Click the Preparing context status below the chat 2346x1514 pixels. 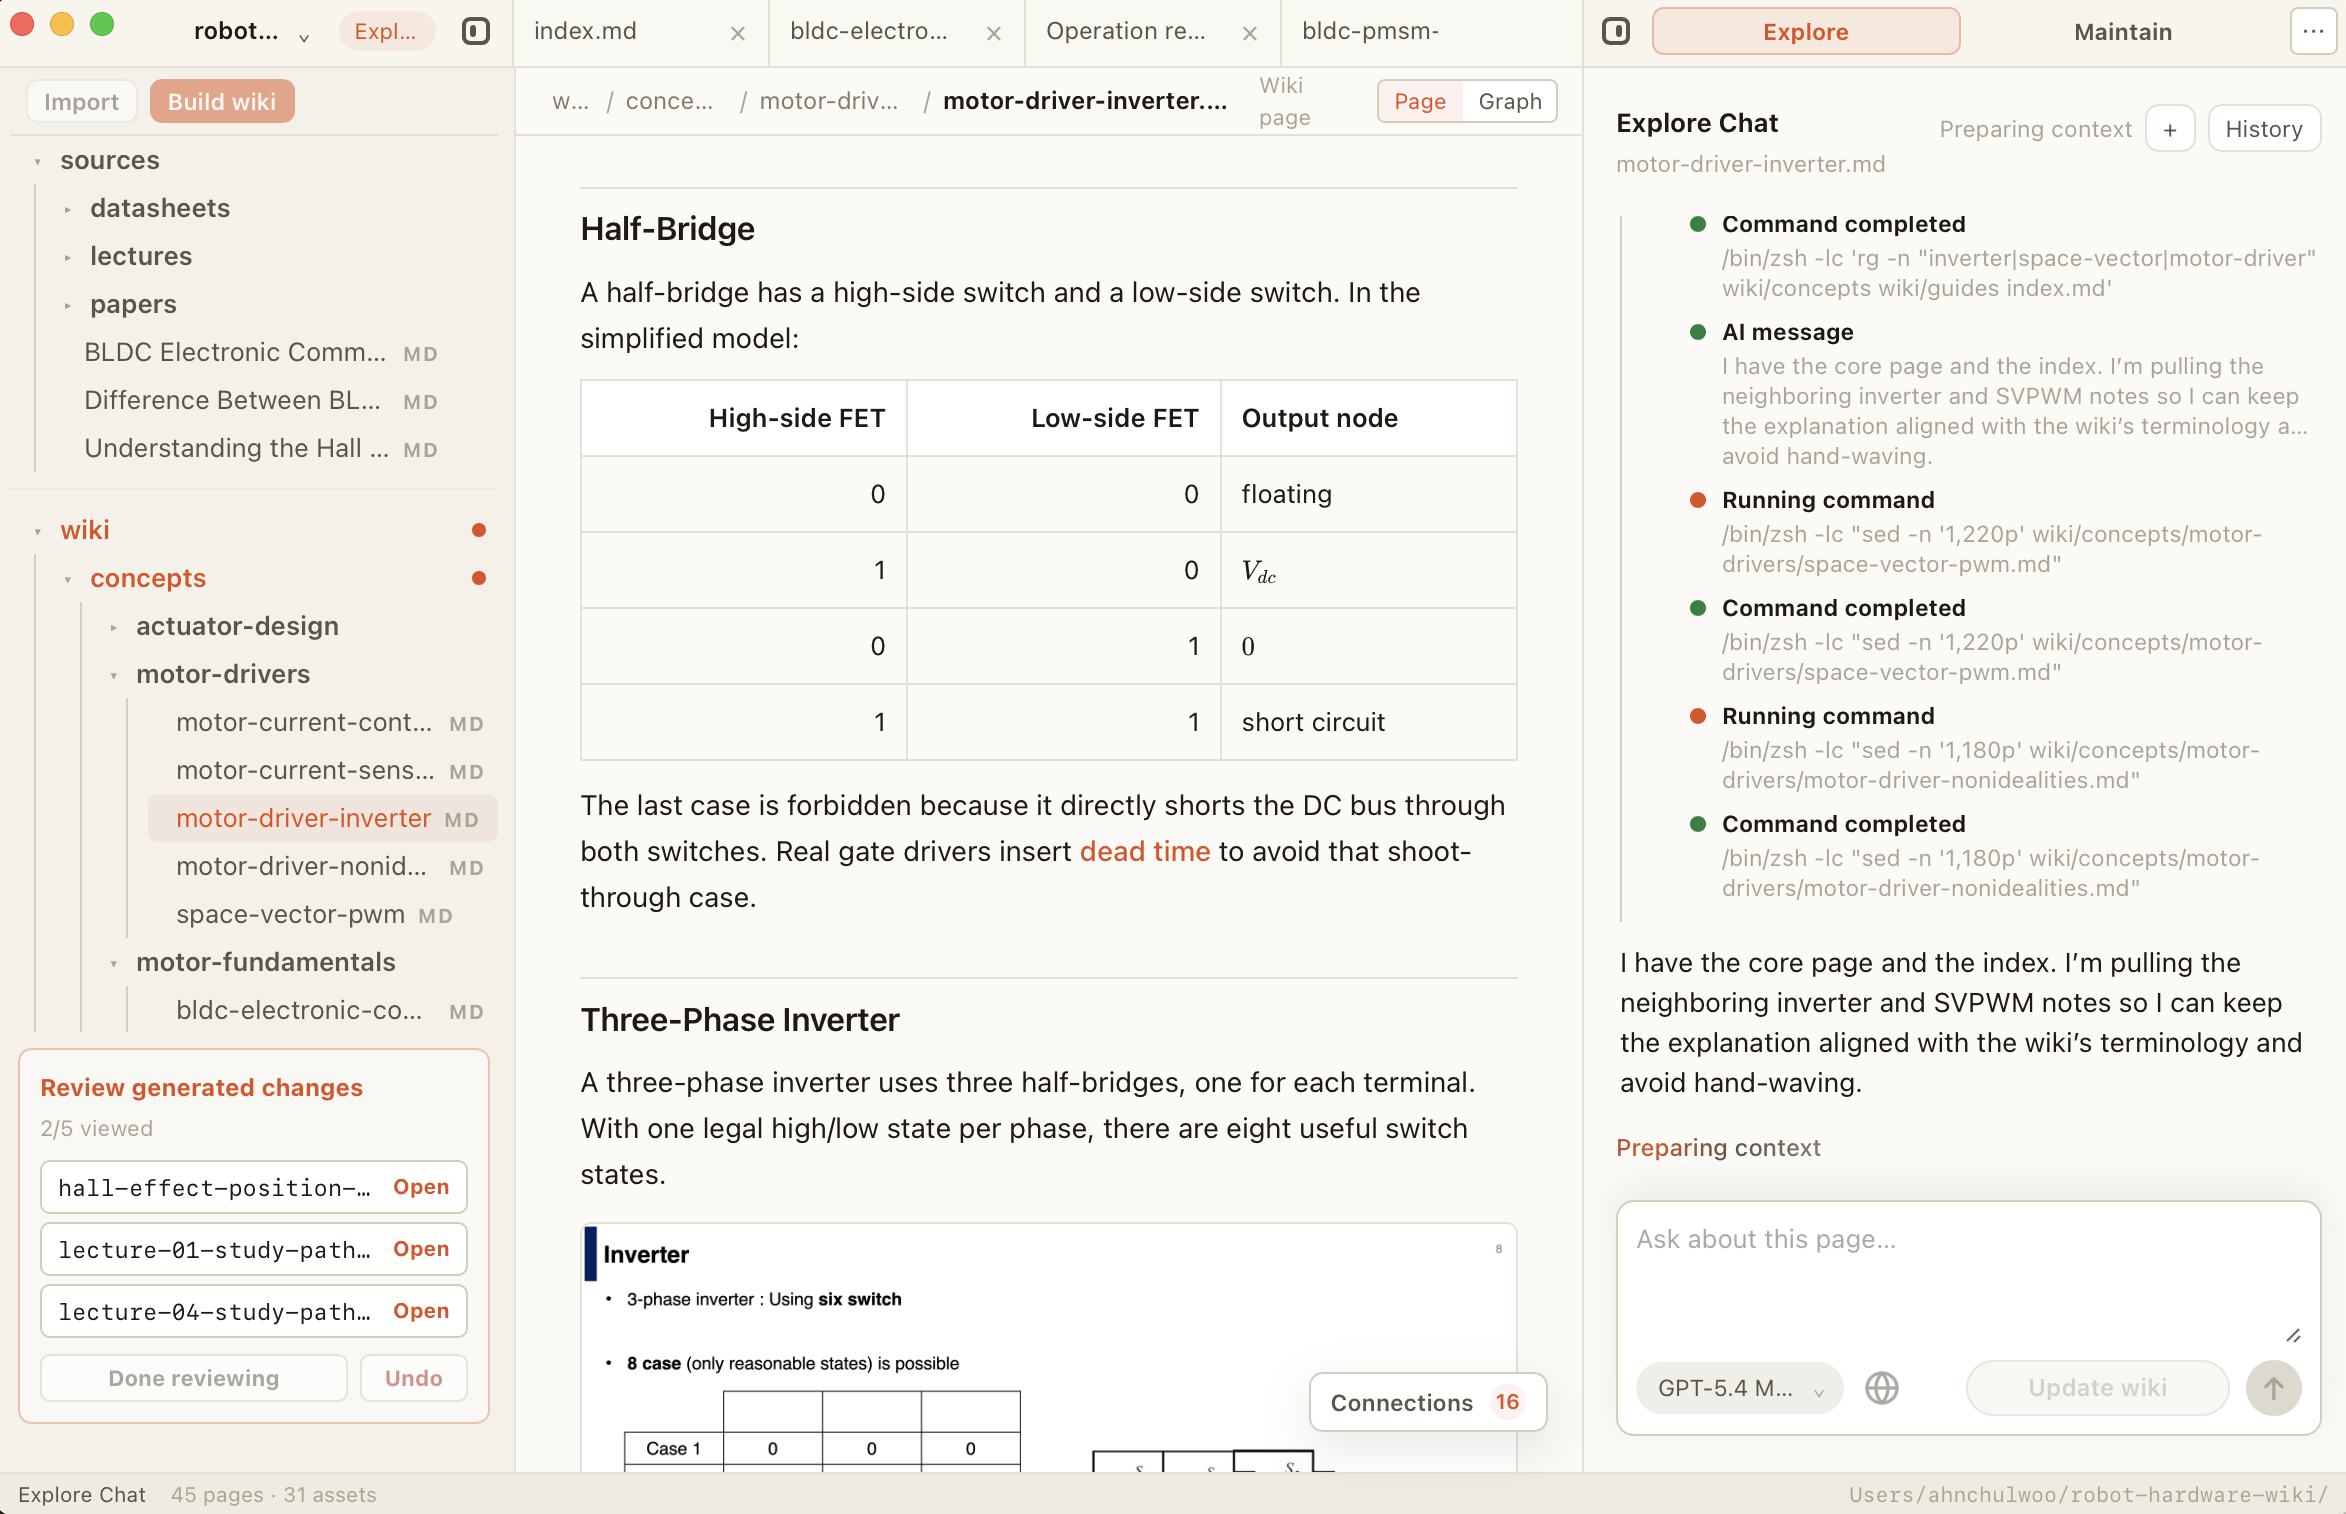point(1718,1148)
